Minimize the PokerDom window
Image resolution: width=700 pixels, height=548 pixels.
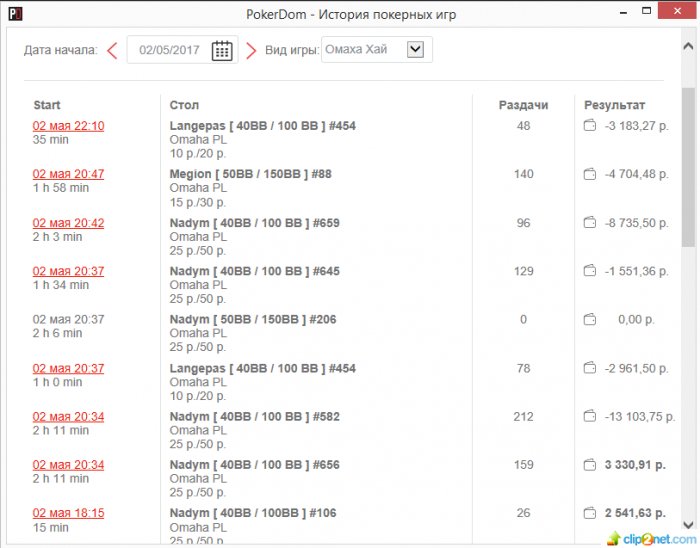click(624, 12)
